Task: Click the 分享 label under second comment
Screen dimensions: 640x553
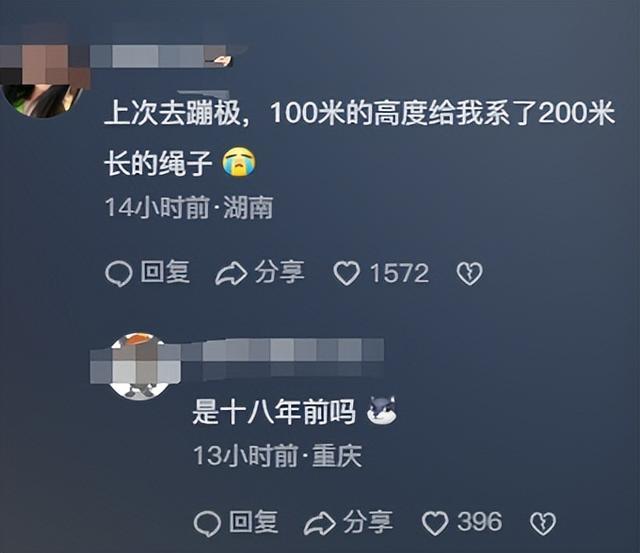Action: tap(368, 522)
